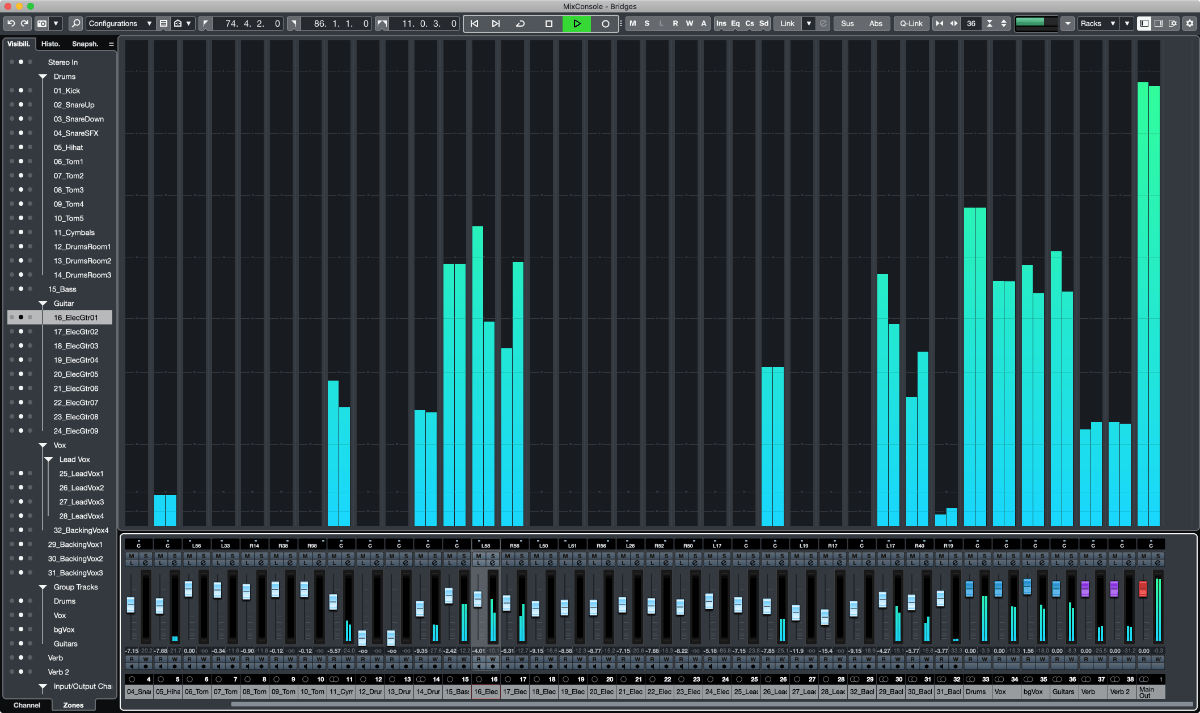Toggle visibility dot for 01_Kick channel
This screenshot has width=1200, height=713.
pyautogui.click(x=21, y=91)
